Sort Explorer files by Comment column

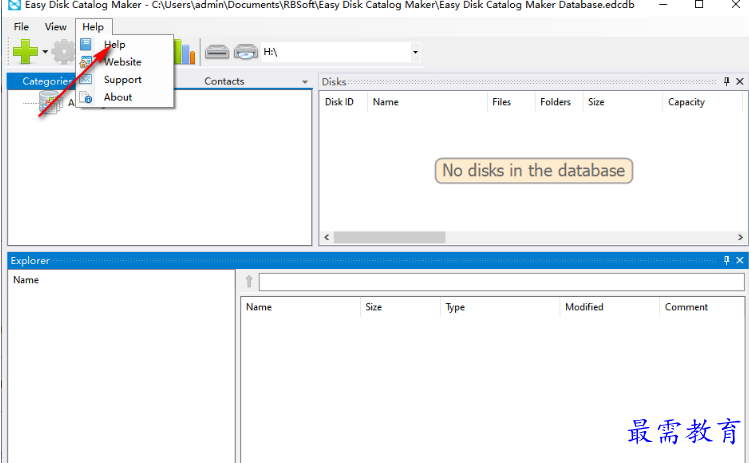tap(701, 307)
